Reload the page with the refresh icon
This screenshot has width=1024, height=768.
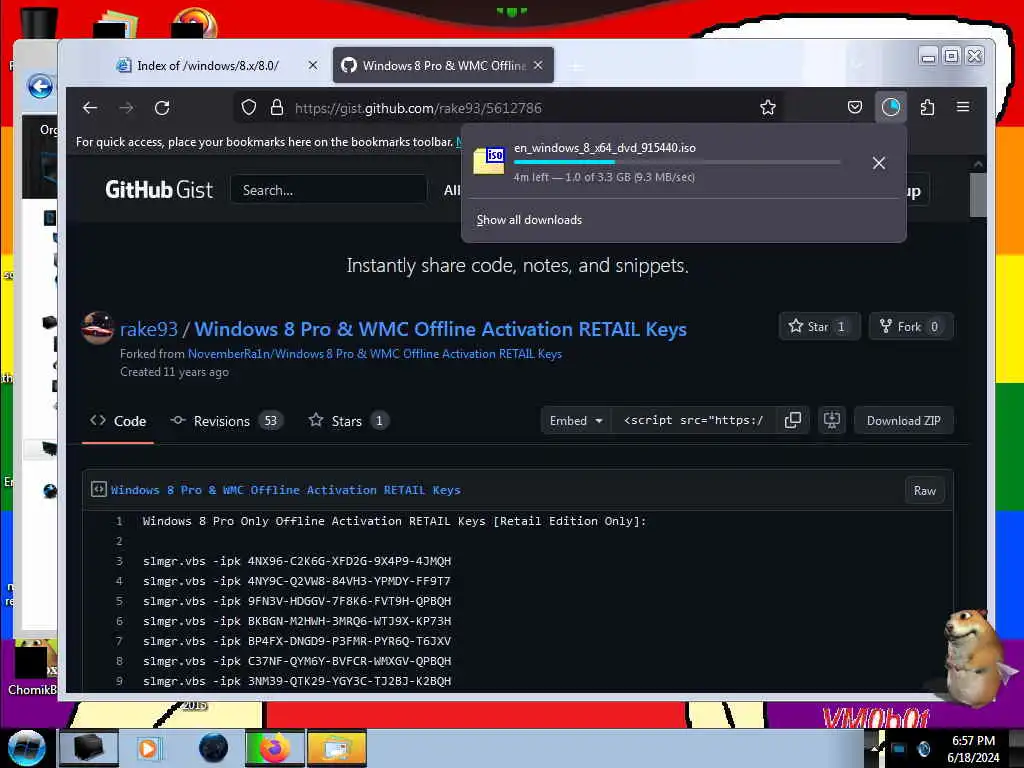pyautogui.click(x=162, y=108)
